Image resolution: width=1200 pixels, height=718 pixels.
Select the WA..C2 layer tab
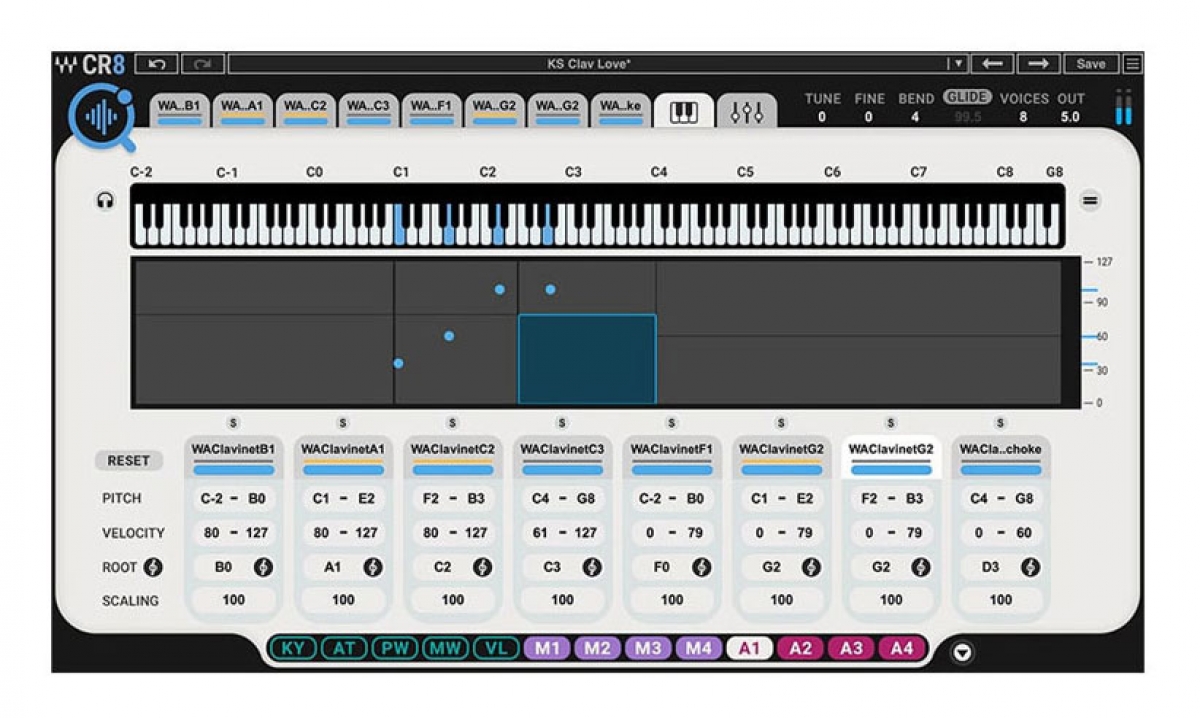coord(306,111)
